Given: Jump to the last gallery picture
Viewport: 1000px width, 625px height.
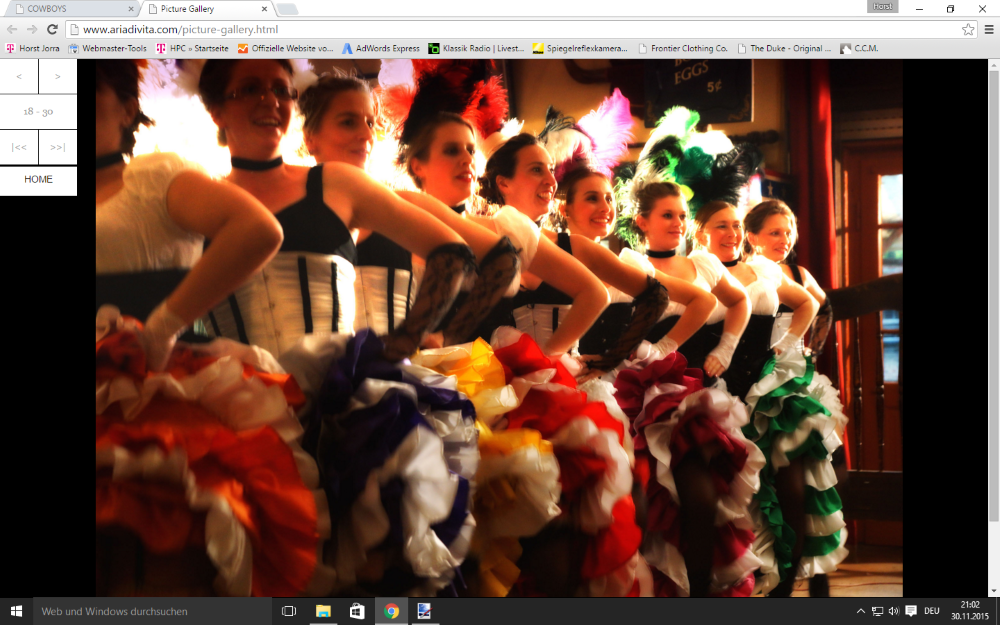Looking at the screenshot, I should (58, 147).
